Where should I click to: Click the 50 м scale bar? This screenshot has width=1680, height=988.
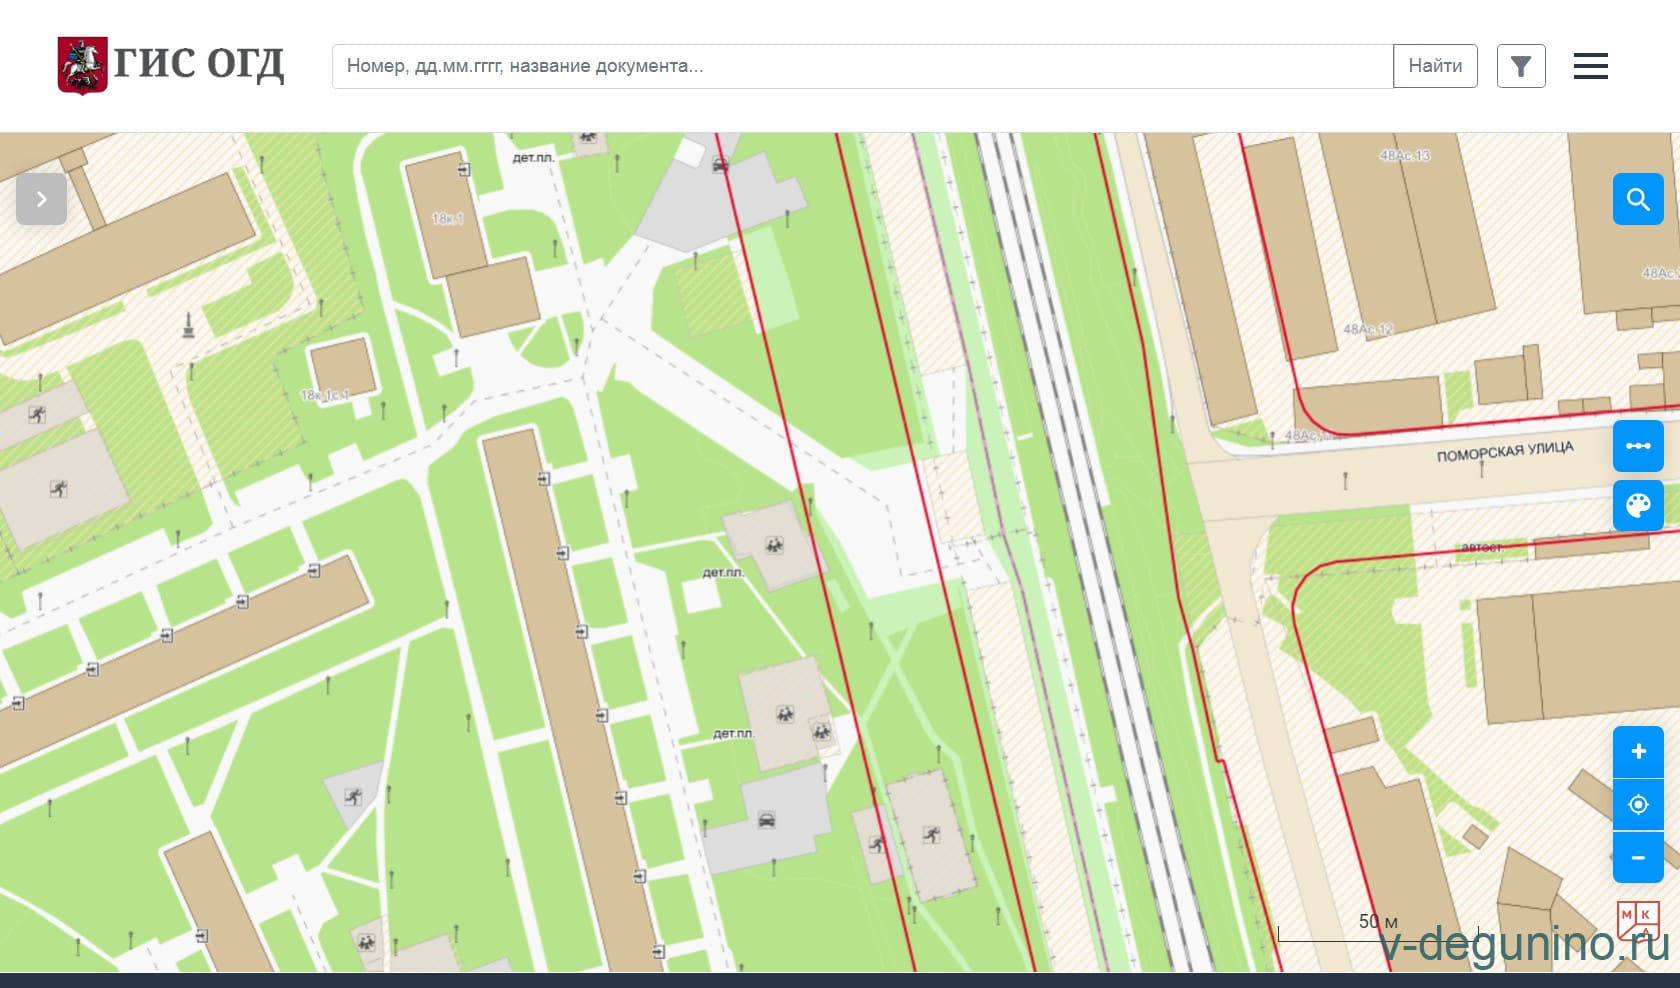(1377, 929)
